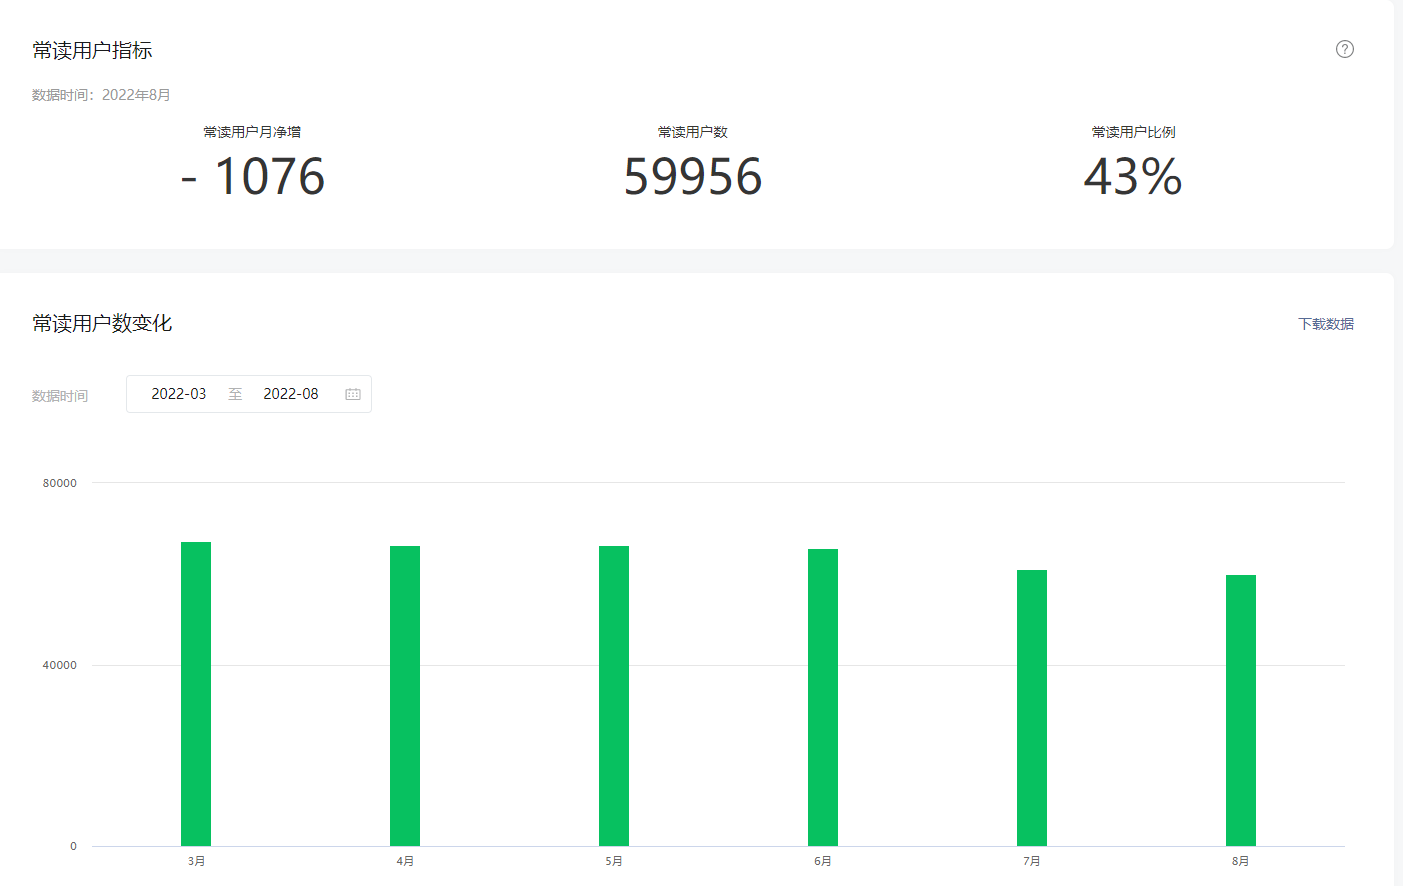Click the 常读用户比例 label

pyautogui.click(x=1133, y=132)
